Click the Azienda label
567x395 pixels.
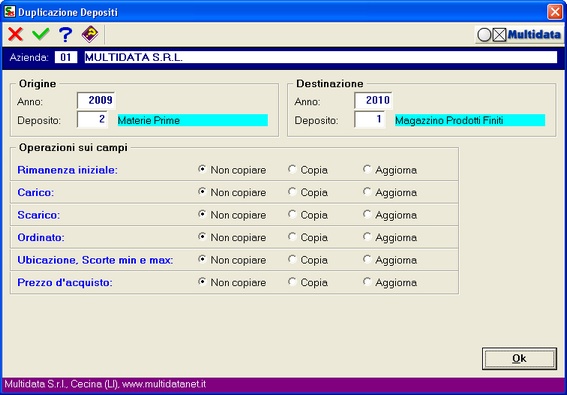(29, 58)
